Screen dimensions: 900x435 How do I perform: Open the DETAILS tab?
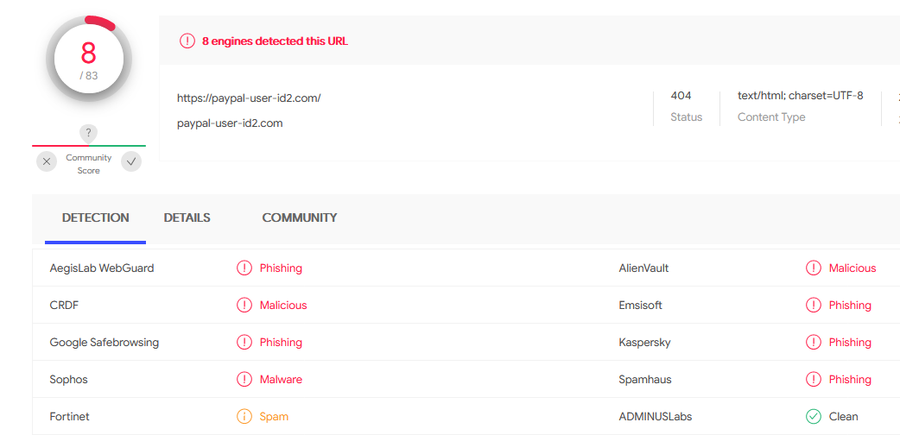[x=187, y=218]
